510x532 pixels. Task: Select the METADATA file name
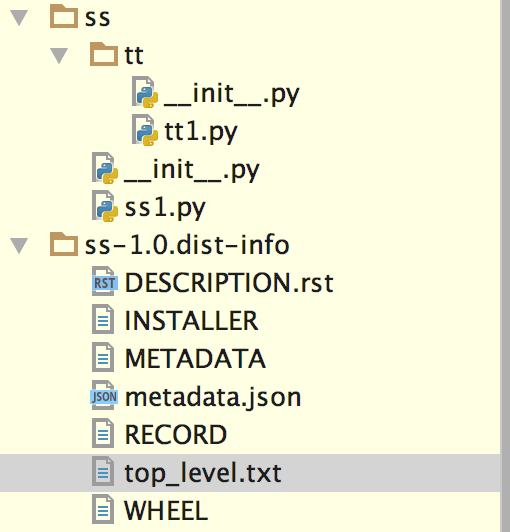coord(195,359)
